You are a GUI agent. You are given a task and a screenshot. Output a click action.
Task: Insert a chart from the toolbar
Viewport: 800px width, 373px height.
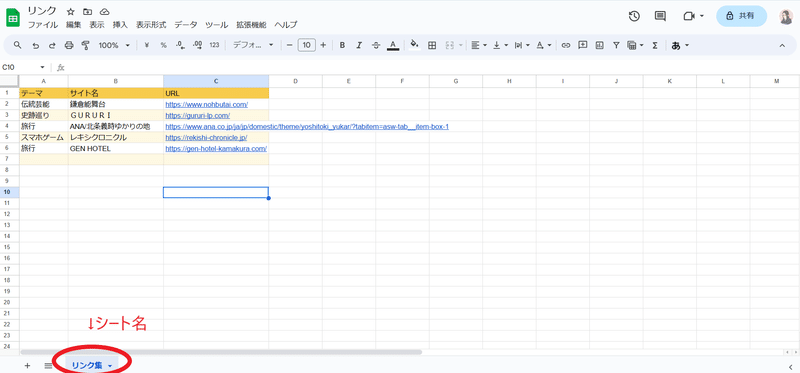coord(599,45)
